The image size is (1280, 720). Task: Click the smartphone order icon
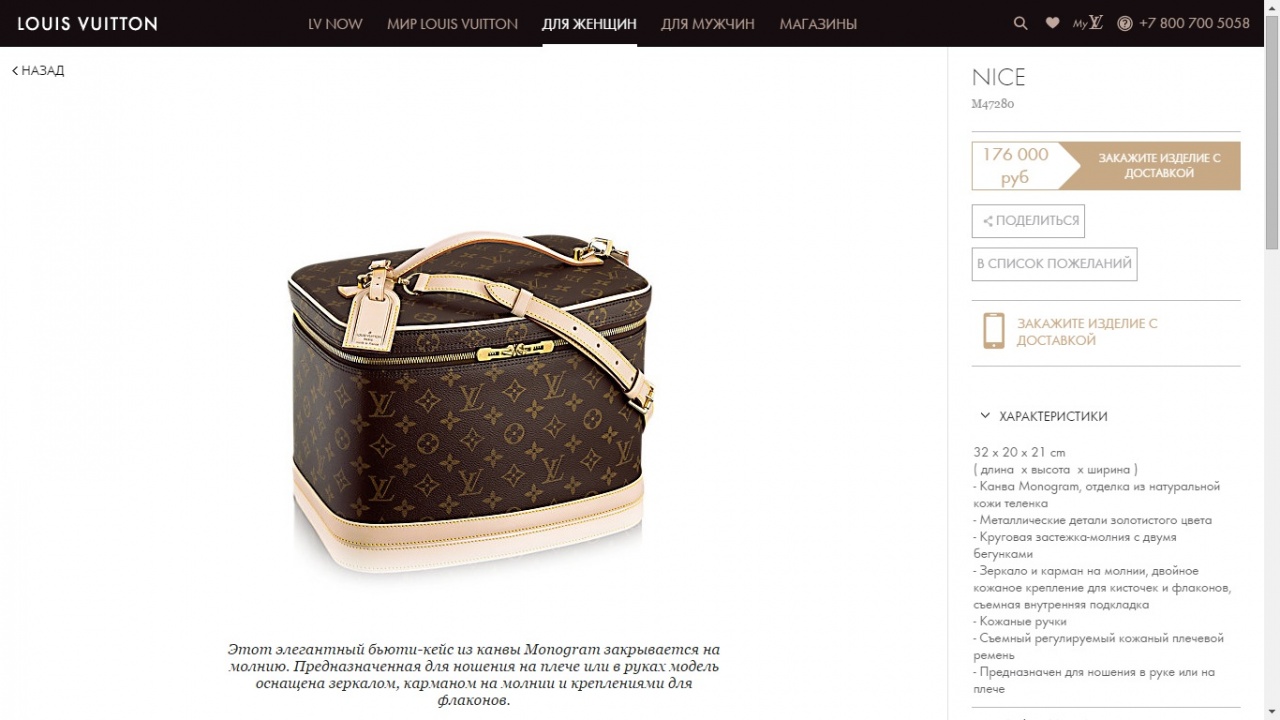tap(993, 331)
